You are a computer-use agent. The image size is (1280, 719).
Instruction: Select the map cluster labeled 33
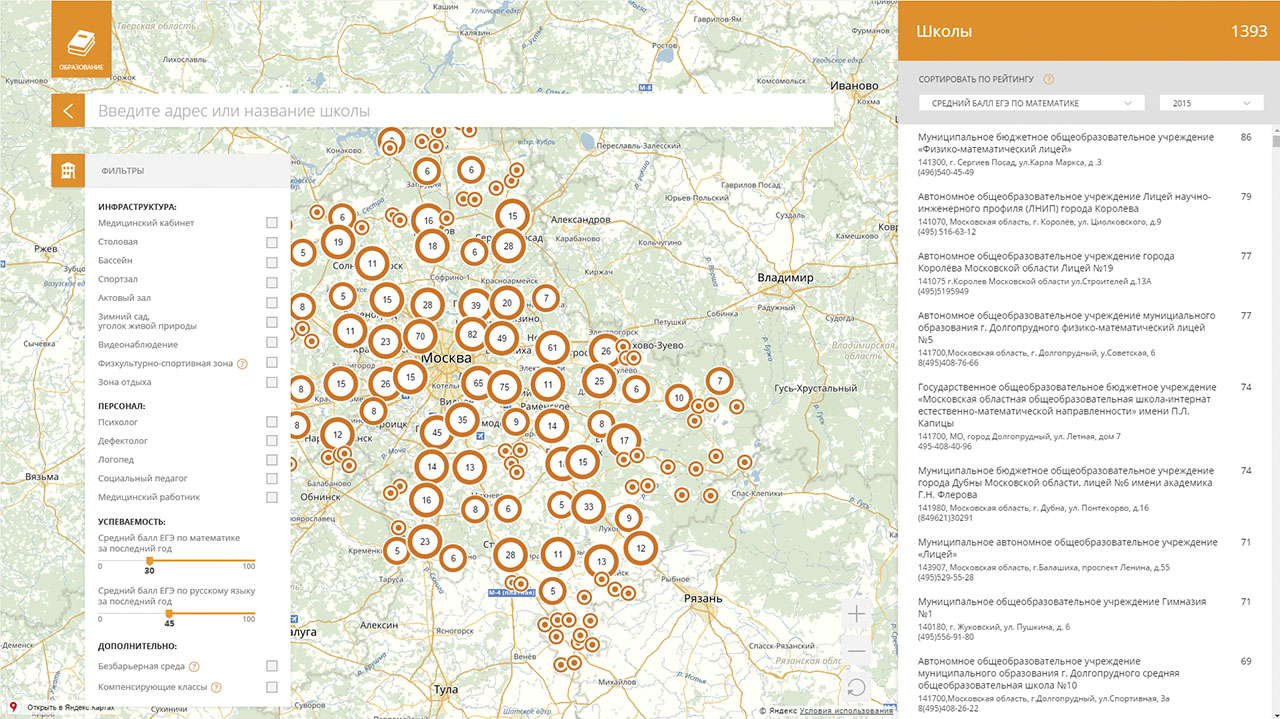pyautogui.click(x=589, y=507)
